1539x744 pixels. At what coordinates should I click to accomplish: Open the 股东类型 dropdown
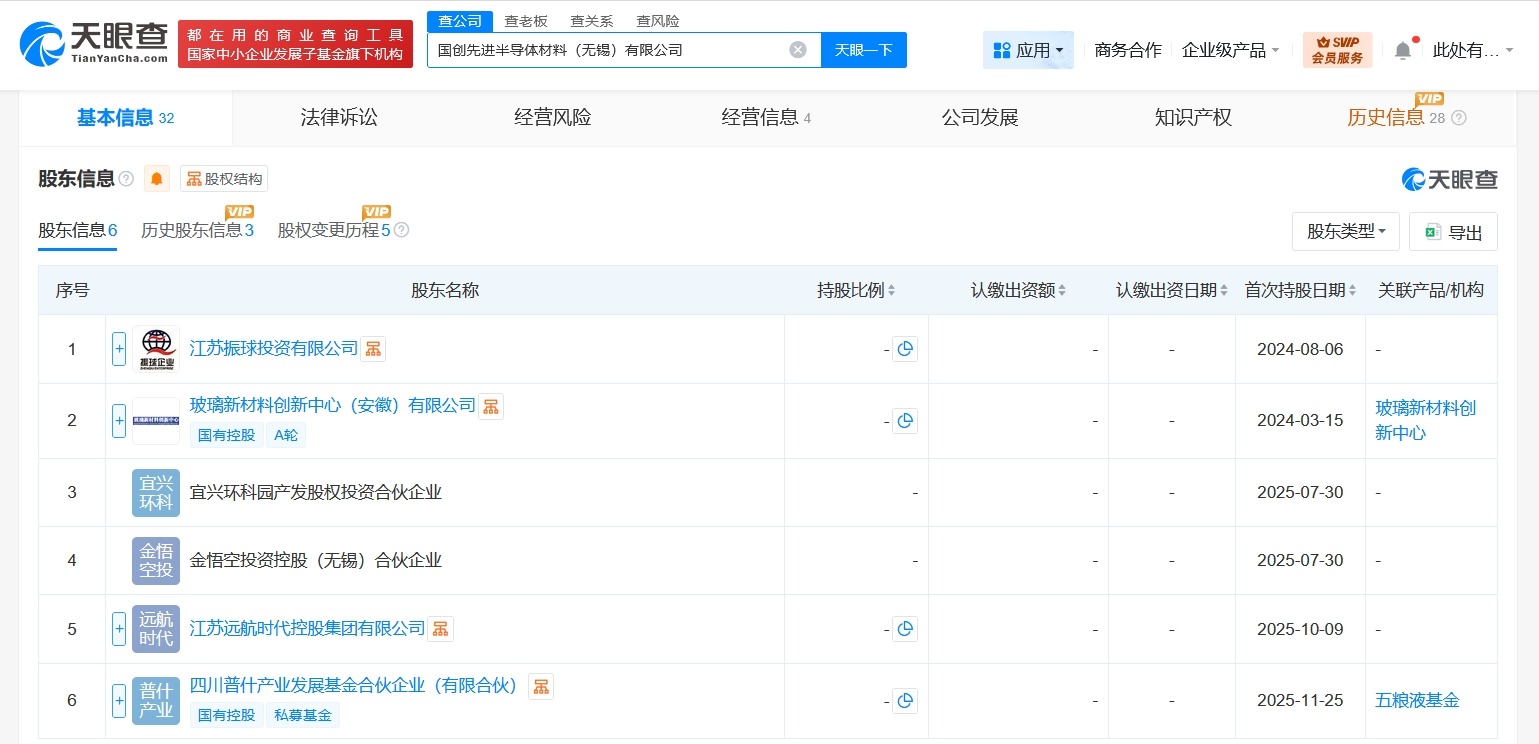(x=1345, y=231)
